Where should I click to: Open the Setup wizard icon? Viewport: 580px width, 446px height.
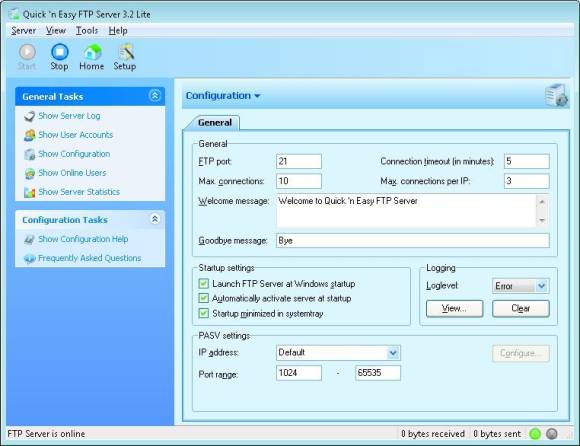[x=126, y=52]
